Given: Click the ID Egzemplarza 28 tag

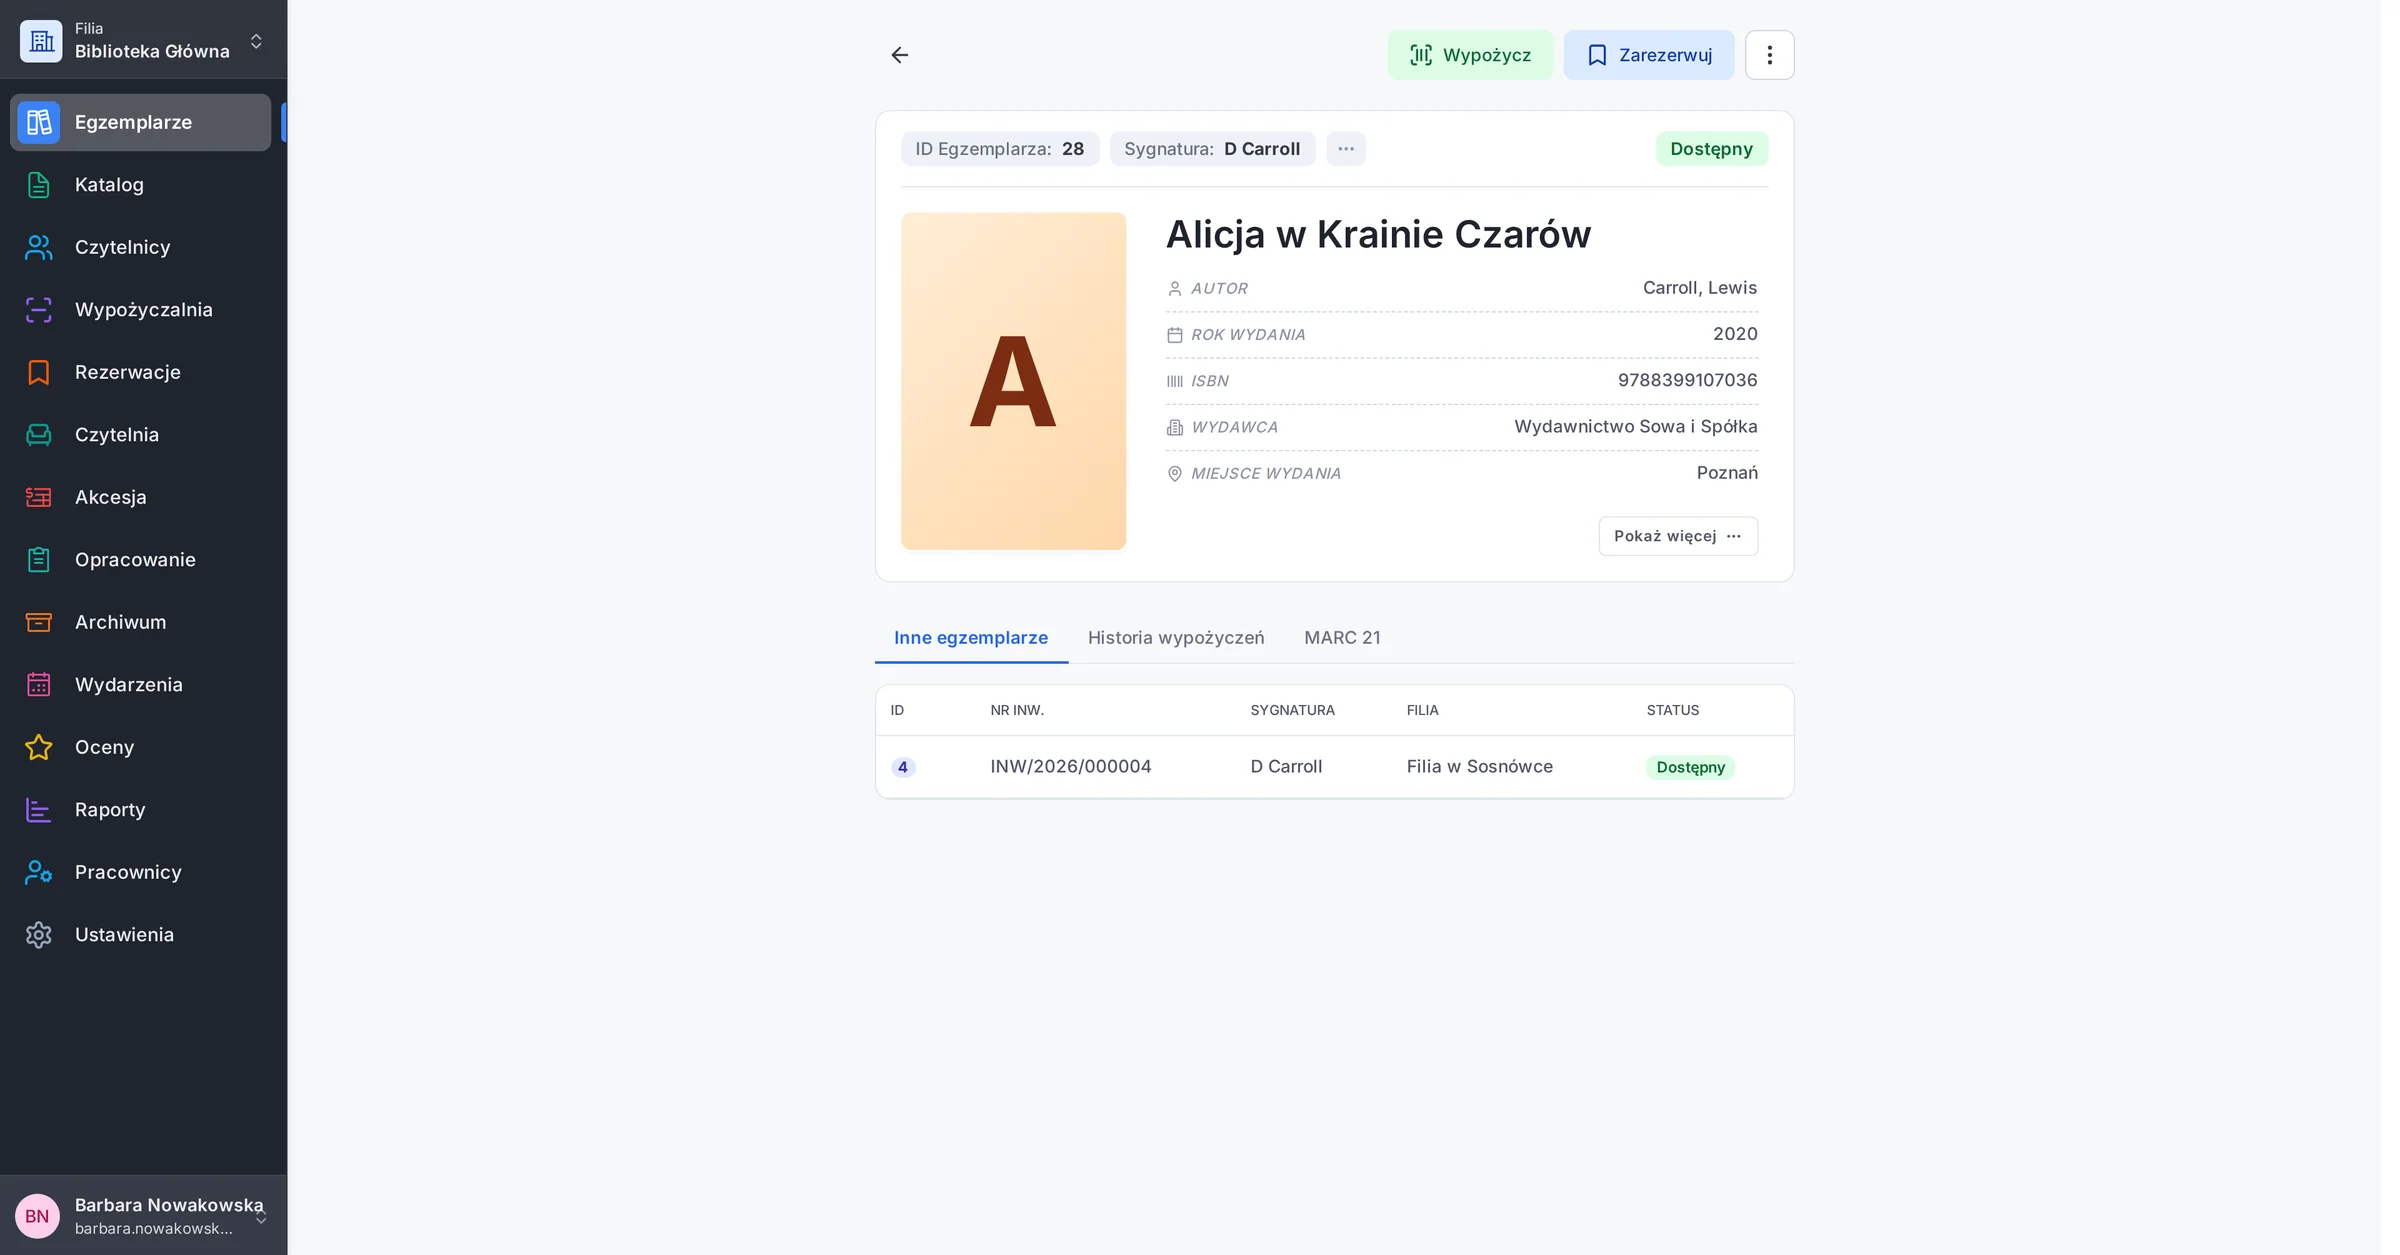Looking at the screenshot, I should coord(999,149).
